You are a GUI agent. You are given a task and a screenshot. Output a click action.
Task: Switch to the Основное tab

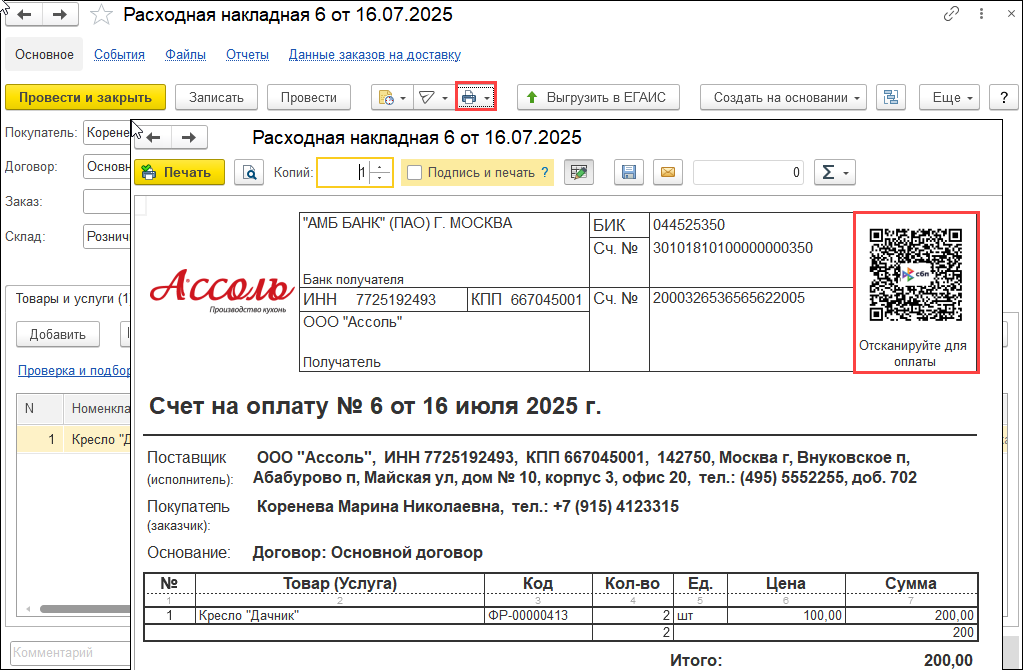coord(44,54)
